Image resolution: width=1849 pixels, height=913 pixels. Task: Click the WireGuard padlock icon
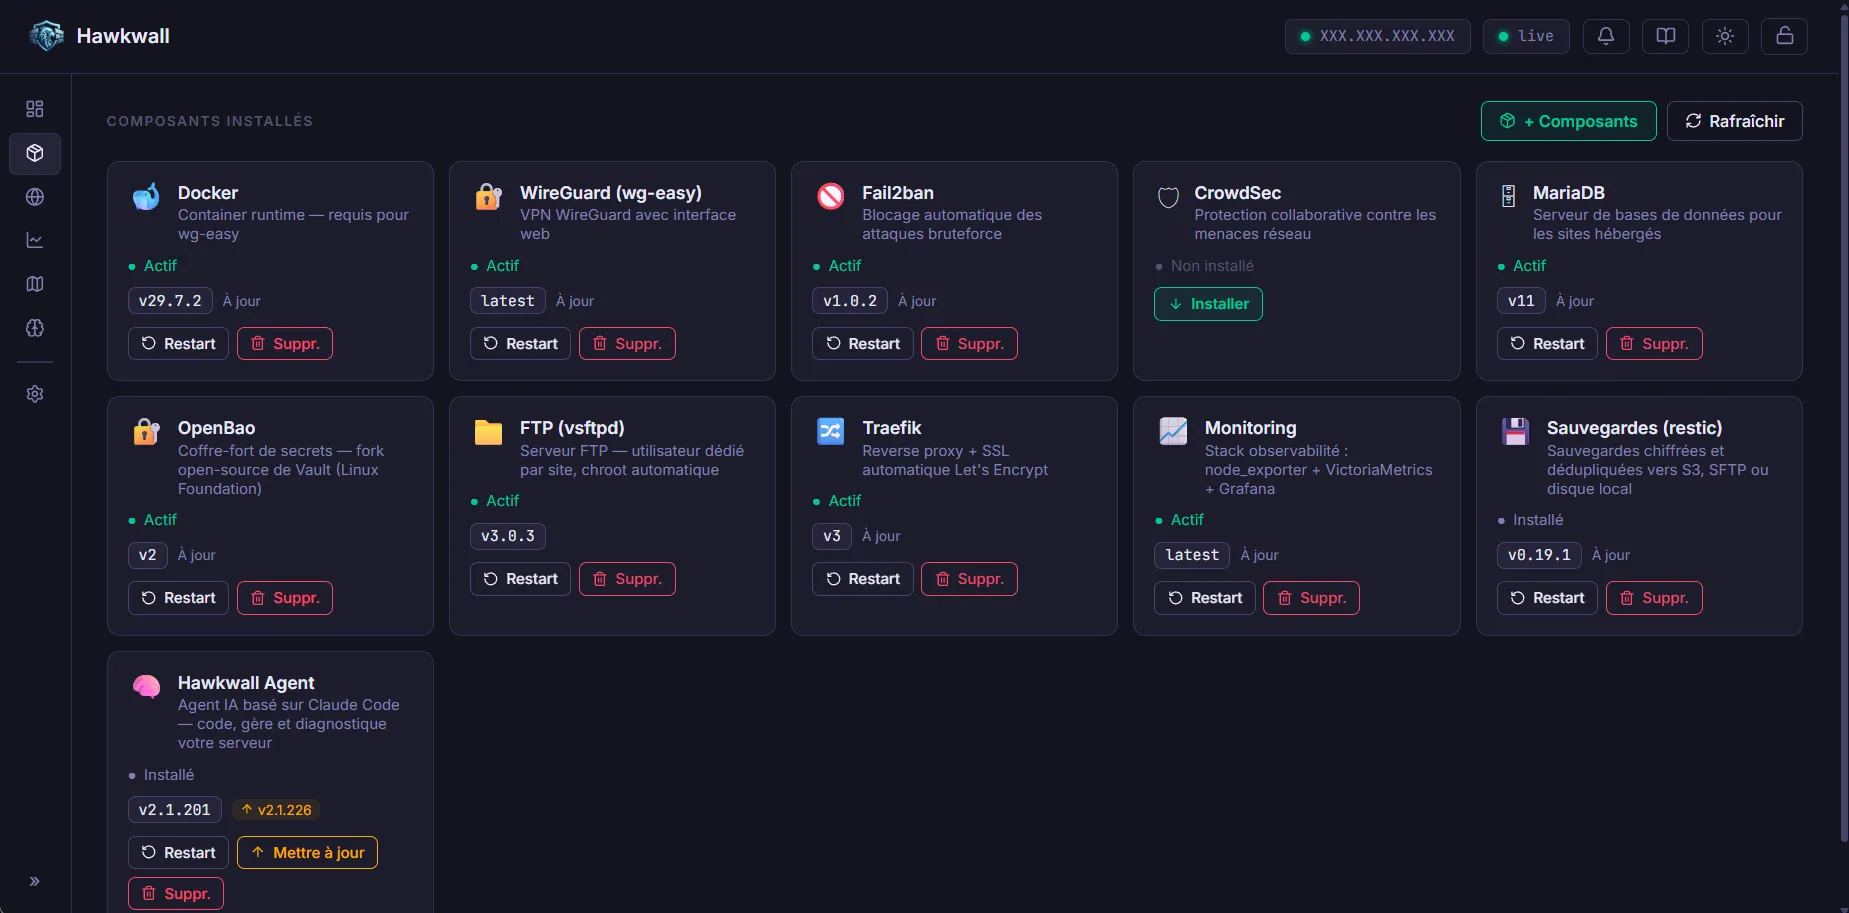(488, 196)
